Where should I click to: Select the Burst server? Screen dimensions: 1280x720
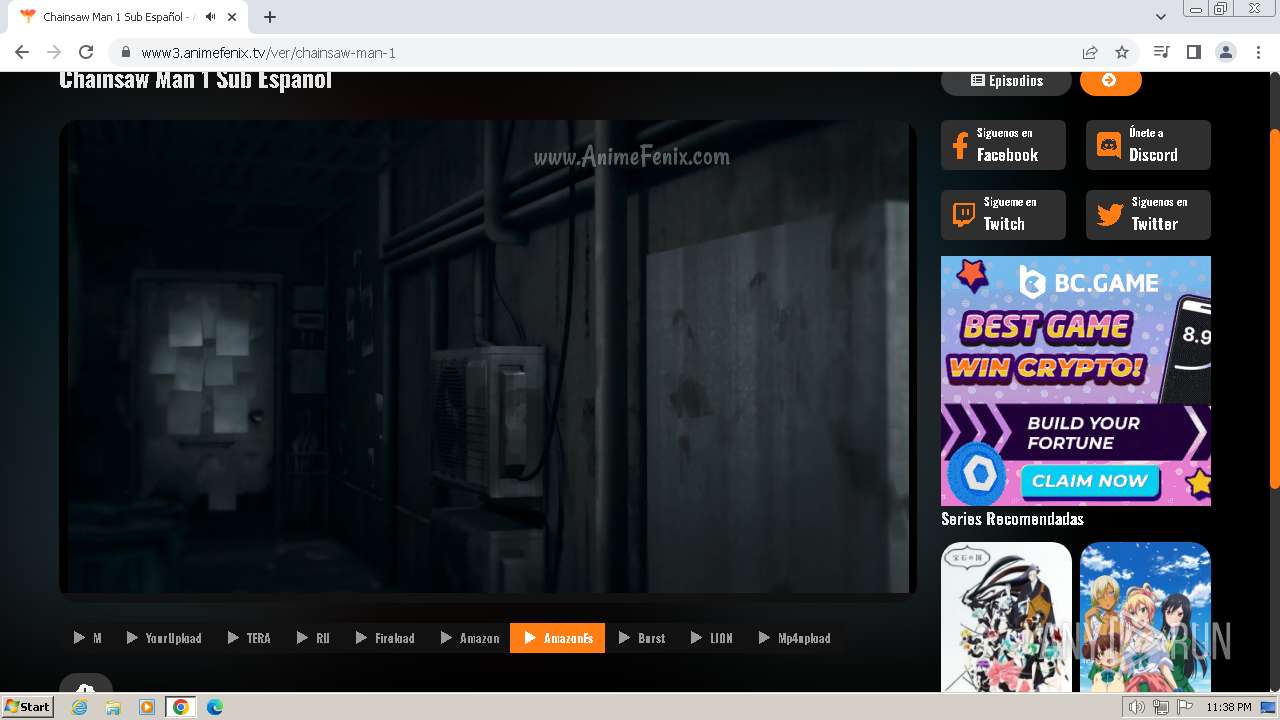[641, 638]
